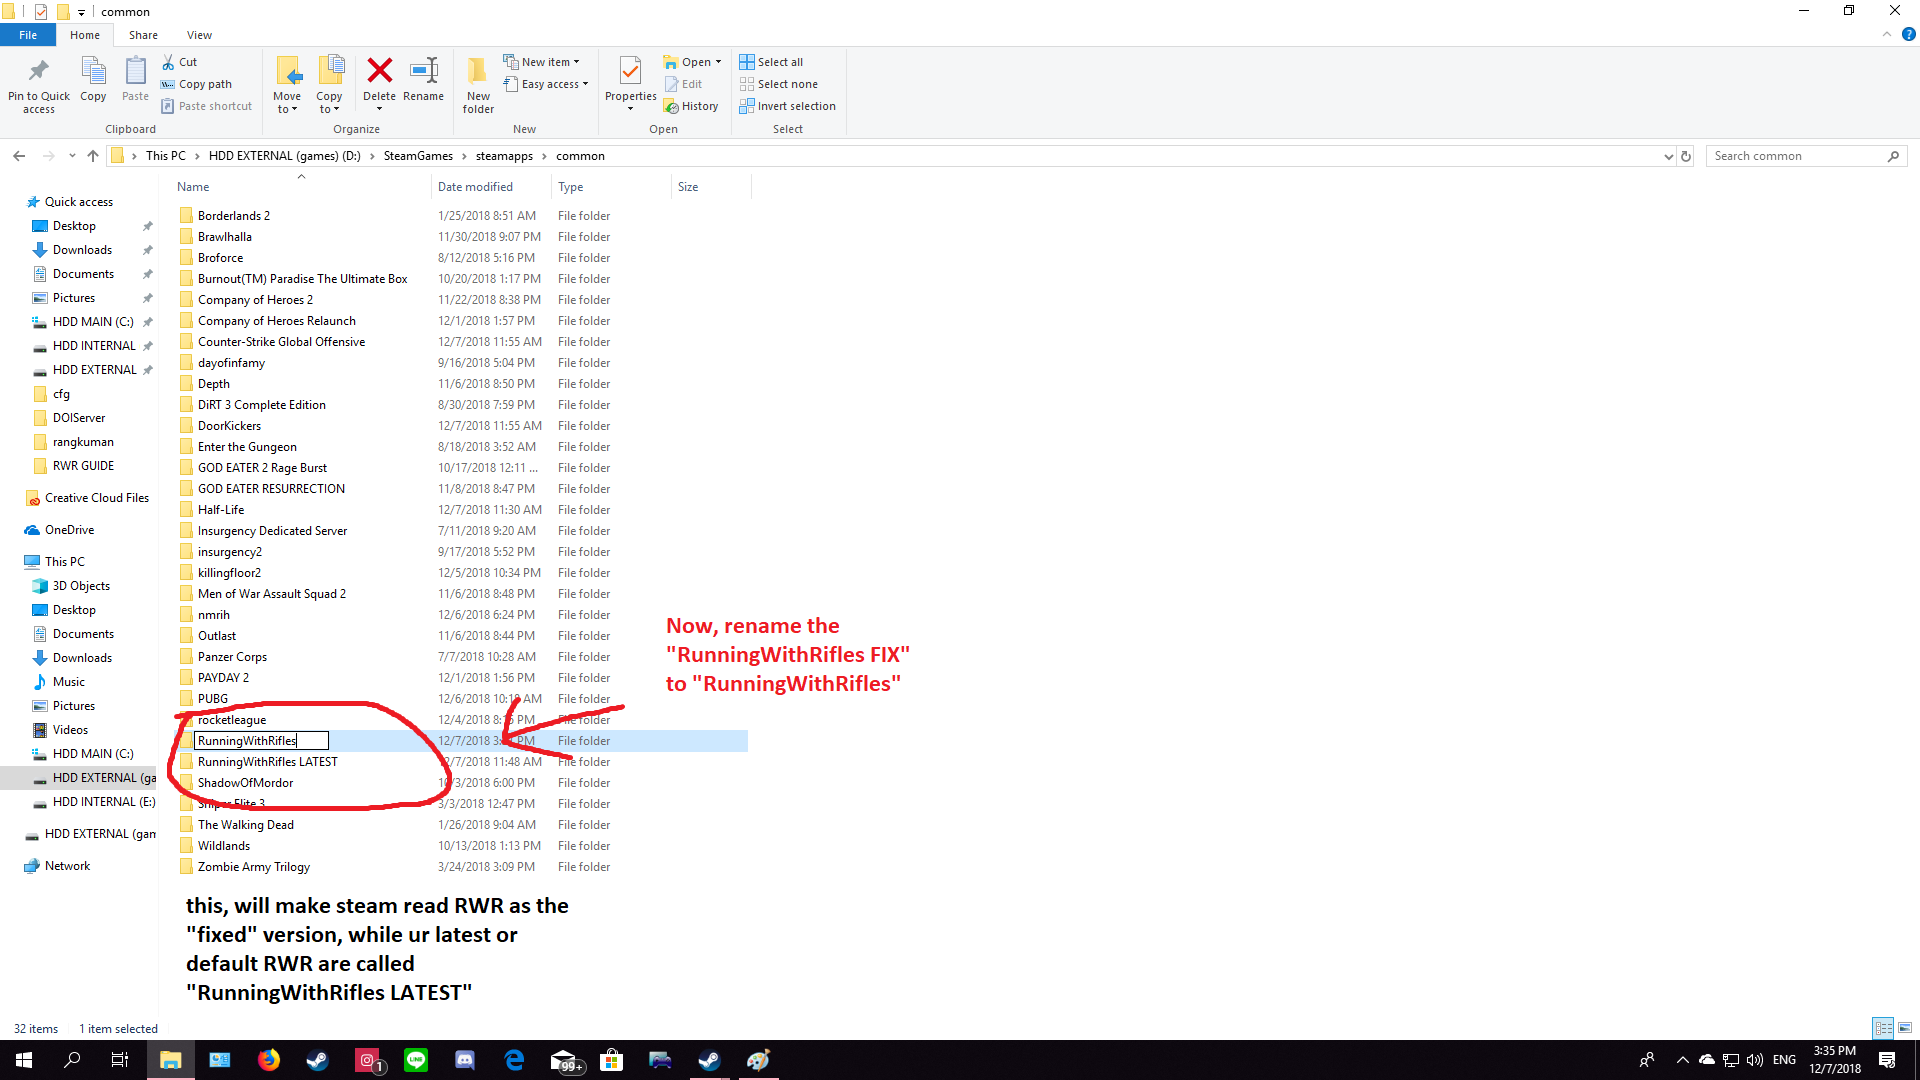This screenshot has width=1920, height=1080.
Task: Expand address bar history dropdown arrow
Action: (1668, 156)
